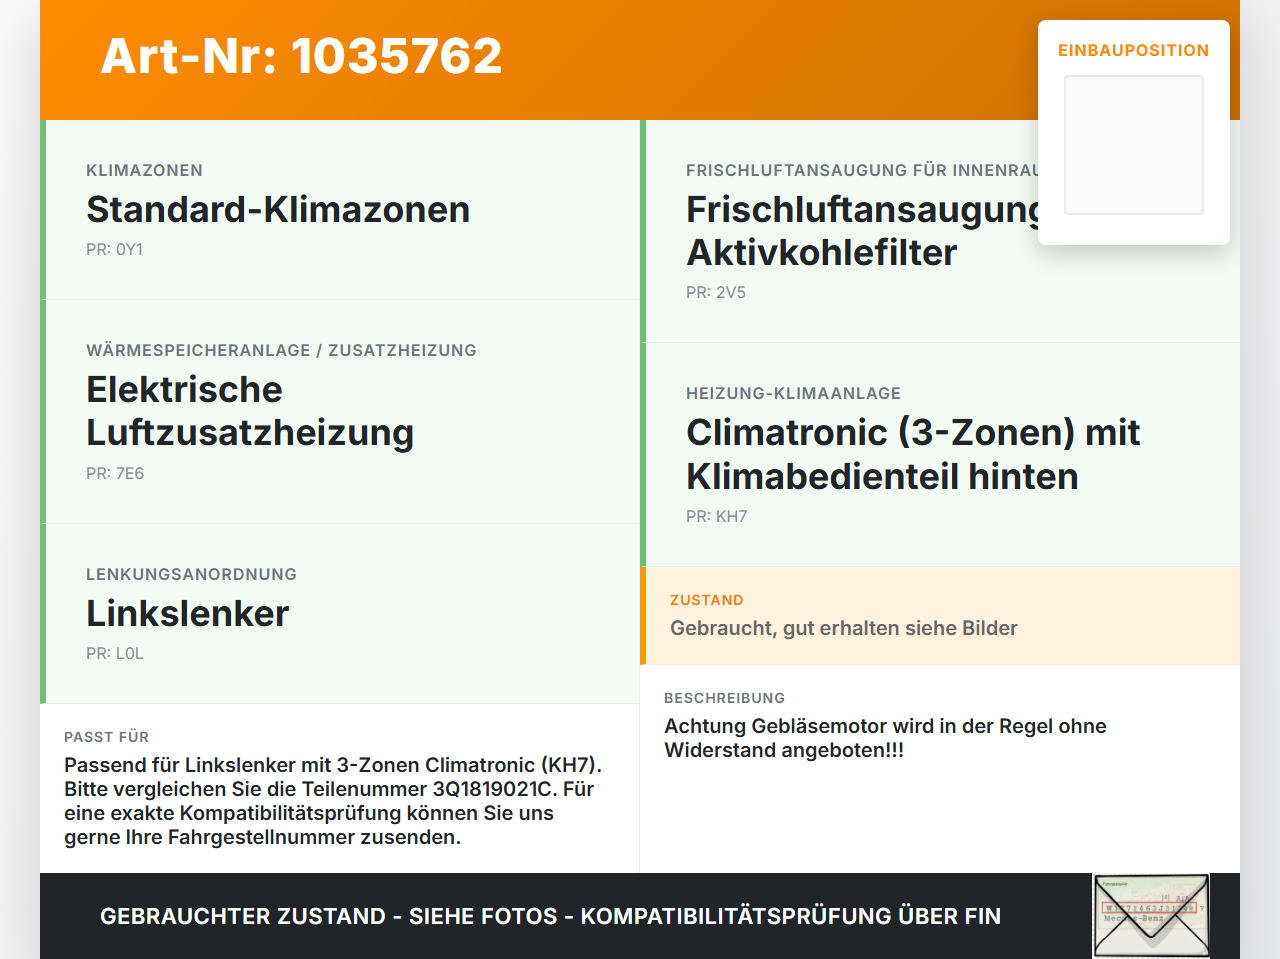Click the envelope VIN check icon

click(x=1151, y=916)
